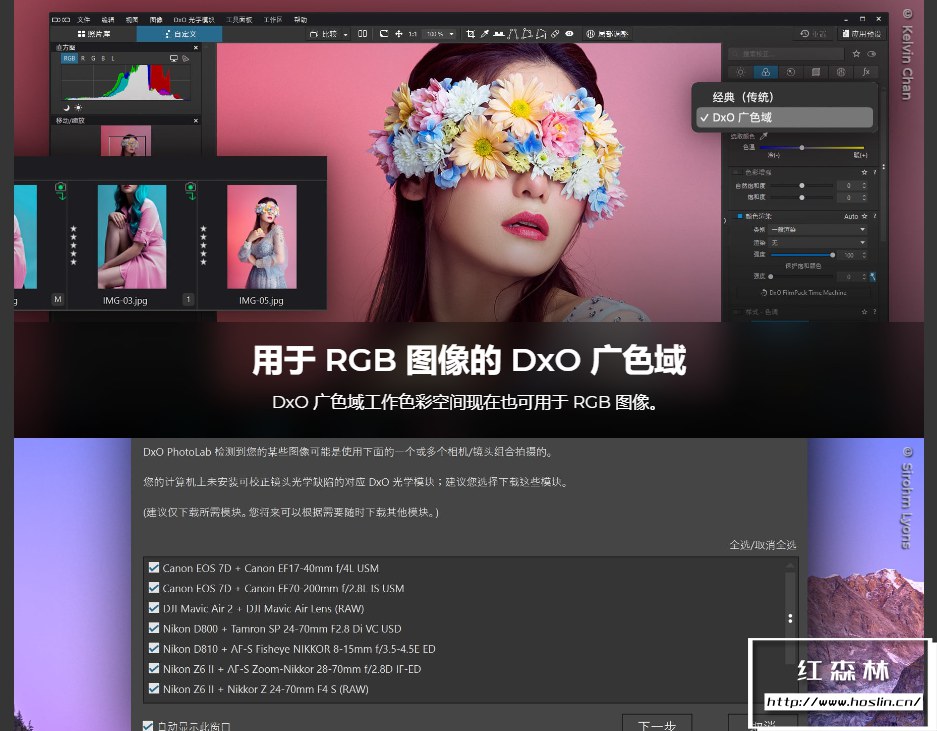The image size is (937, 731).
Task: Pick the white balance eyedropper tool
Action: (485, 34)
